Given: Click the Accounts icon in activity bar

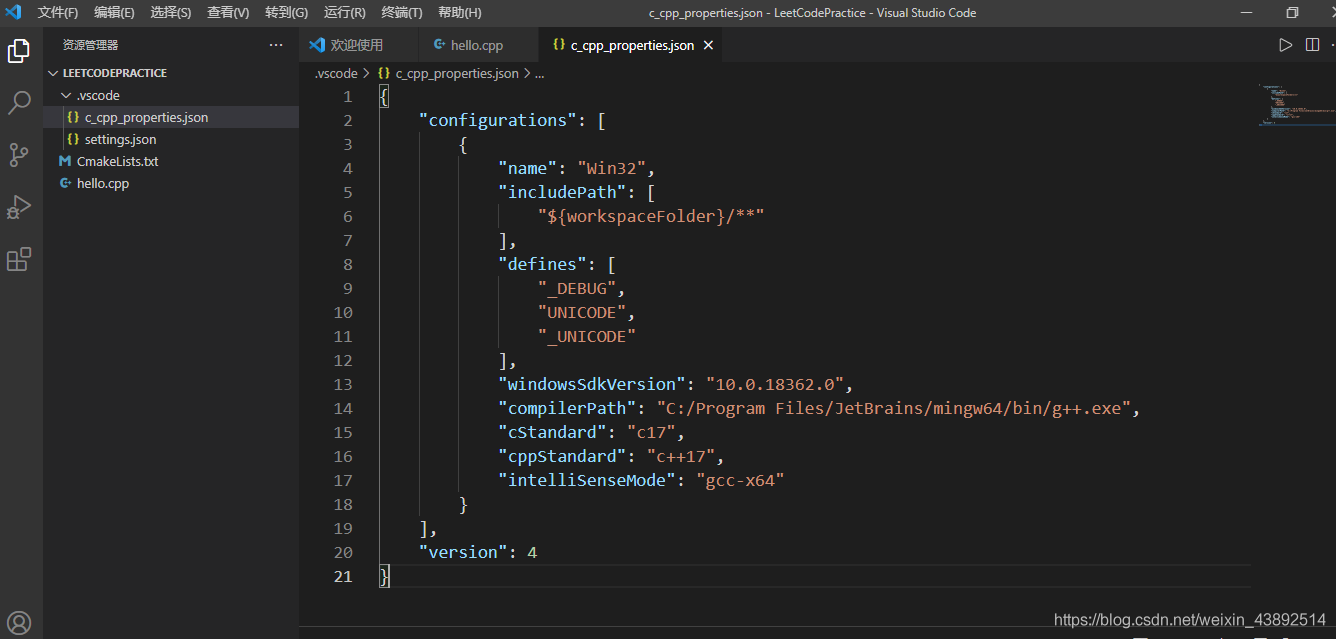Looking at the screenshot, I should (19, 624).
